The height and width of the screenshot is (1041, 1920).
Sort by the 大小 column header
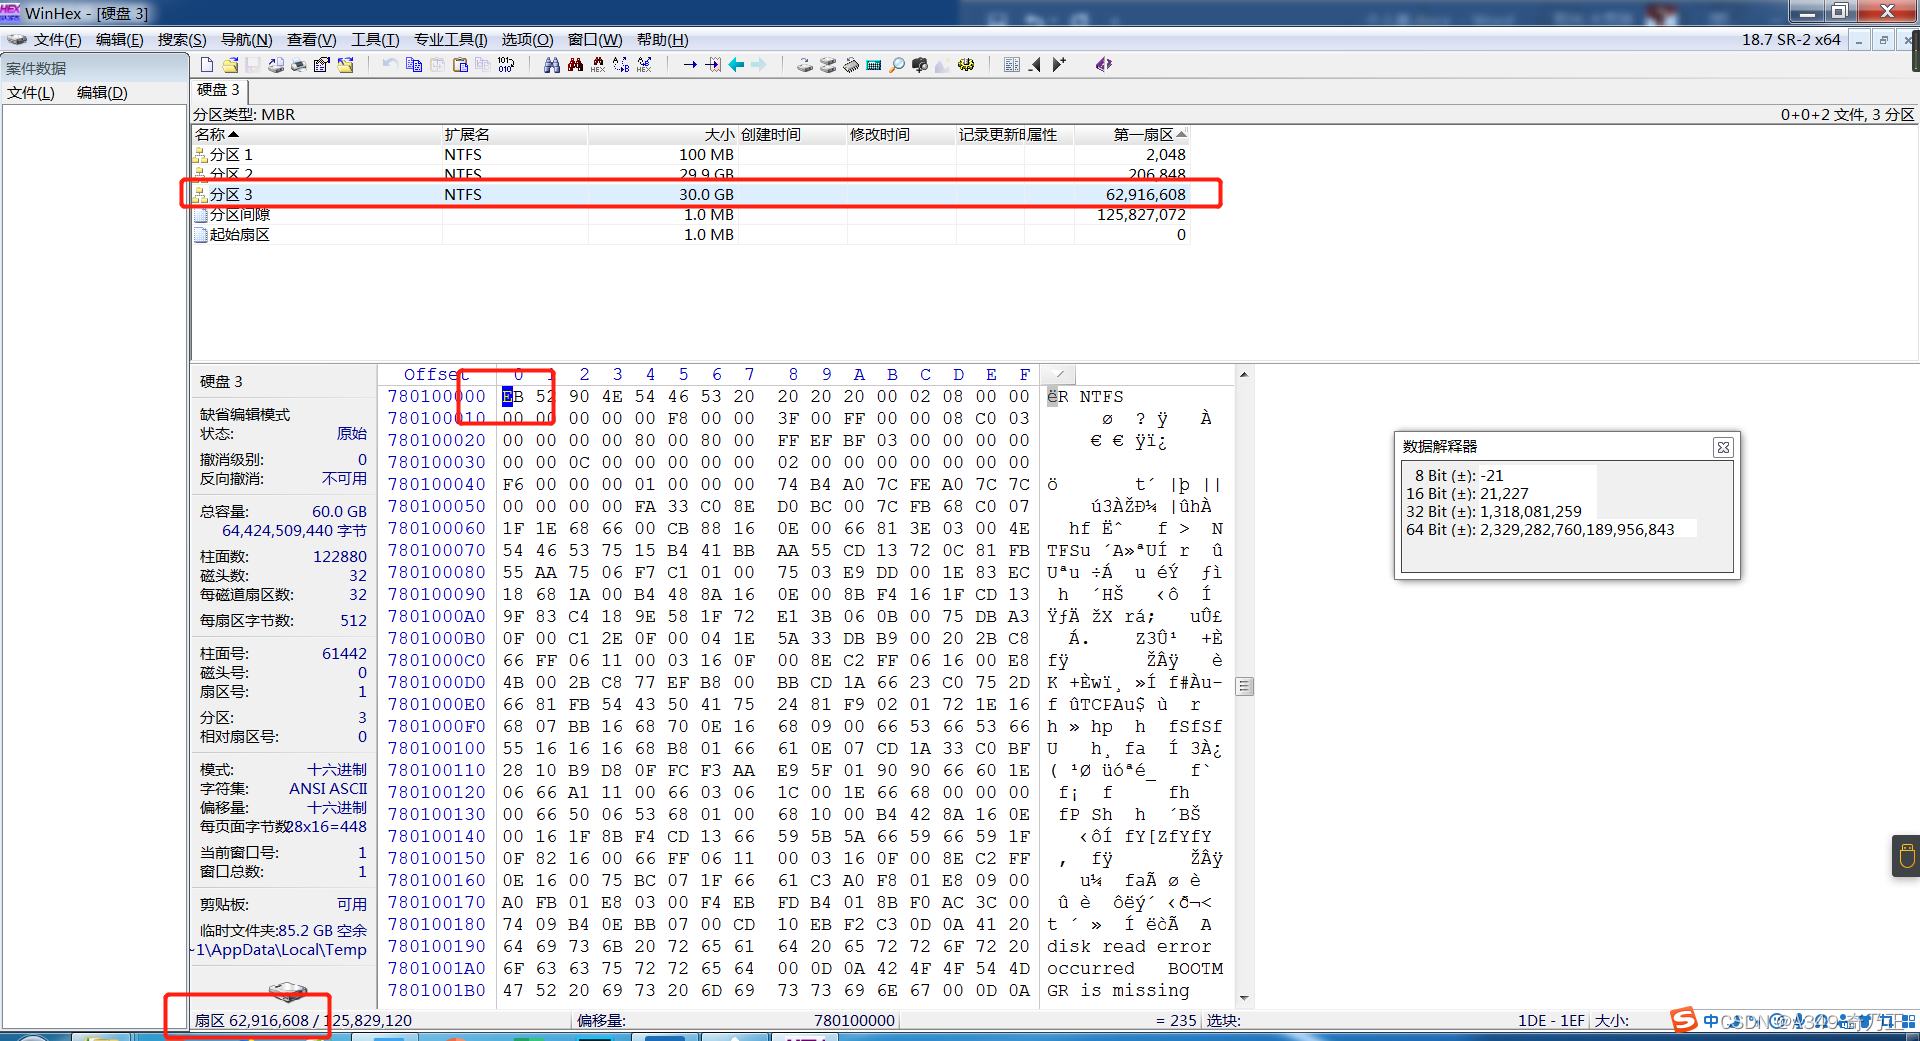coord(662,135)
